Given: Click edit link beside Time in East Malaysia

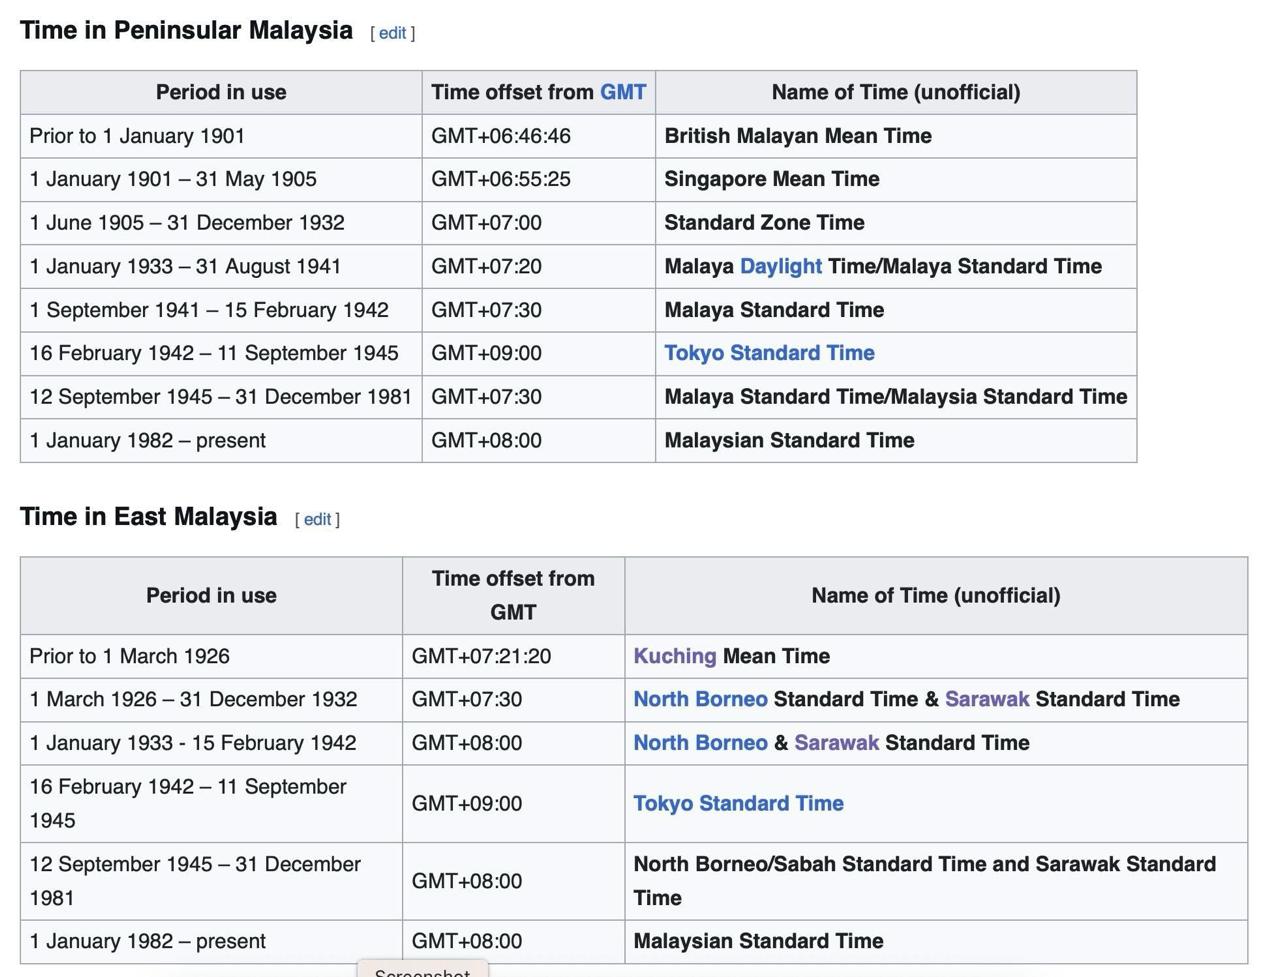Looking at the screenshot, I should point(317,519).
